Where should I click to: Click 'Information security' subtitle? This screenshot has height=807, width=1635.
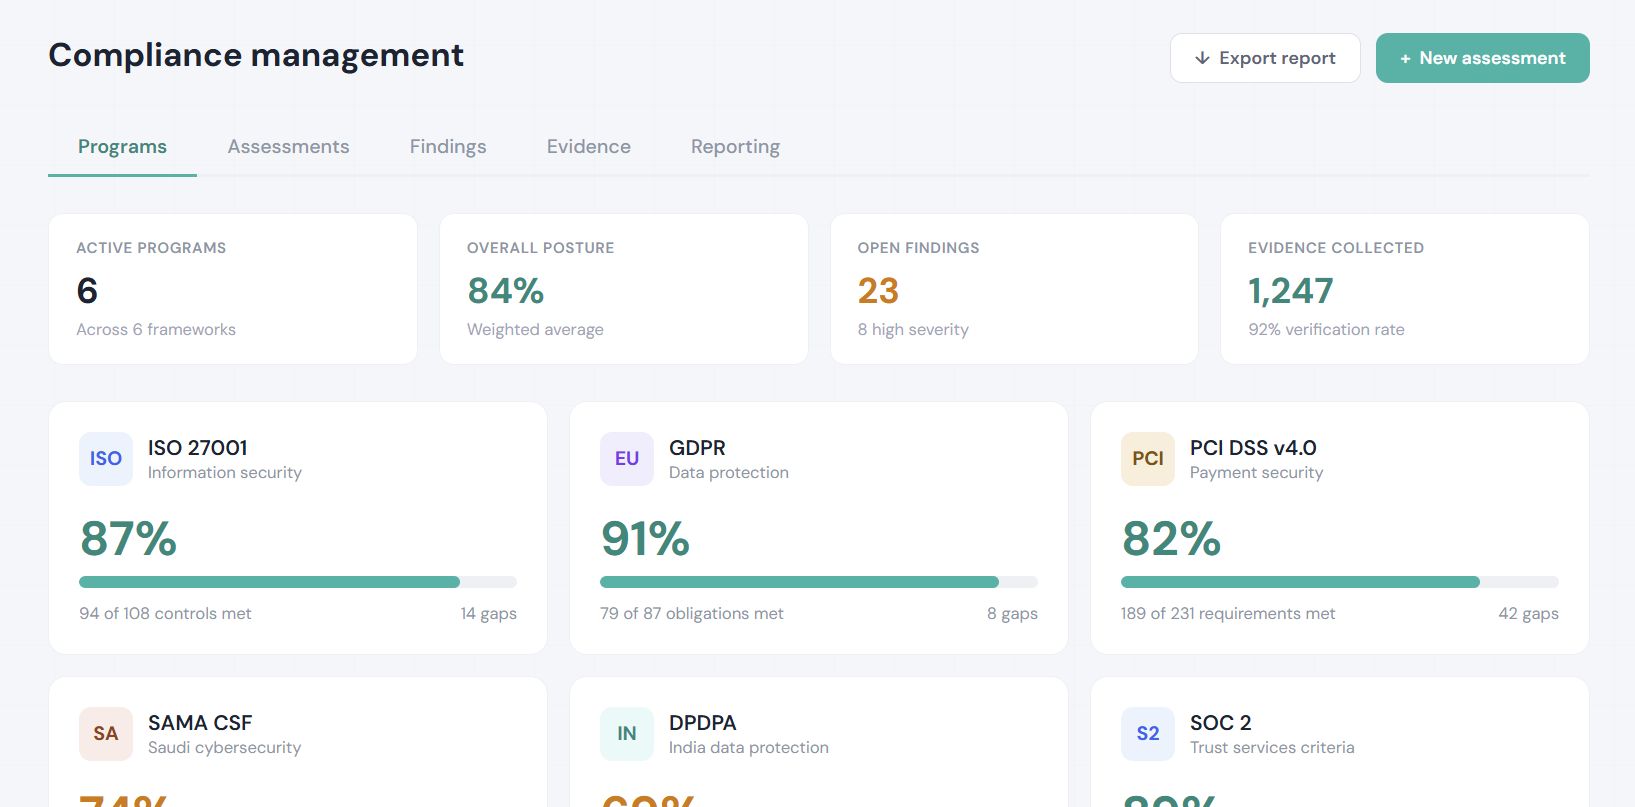click(225, 473)
